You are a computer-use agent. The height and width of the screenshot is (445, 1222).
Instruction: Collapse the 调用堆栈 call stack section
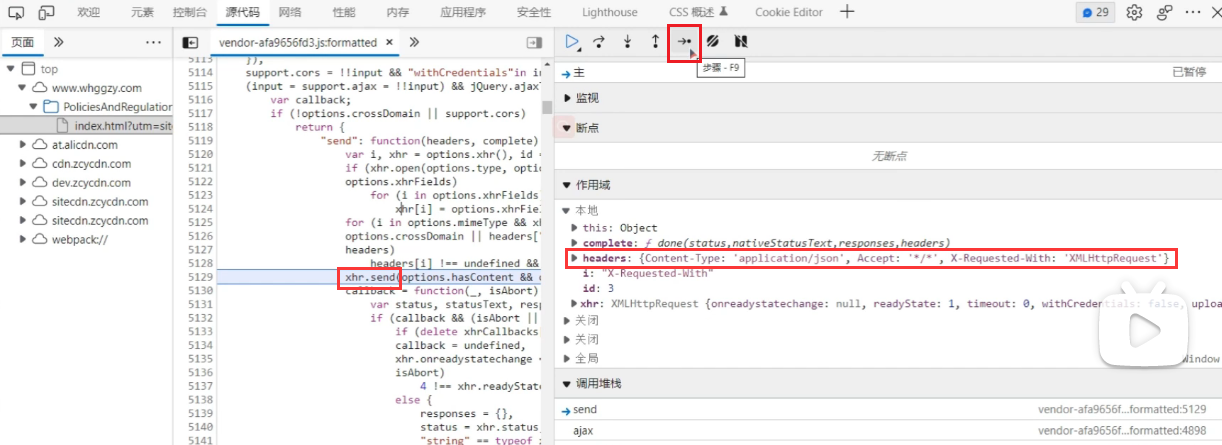568,384
